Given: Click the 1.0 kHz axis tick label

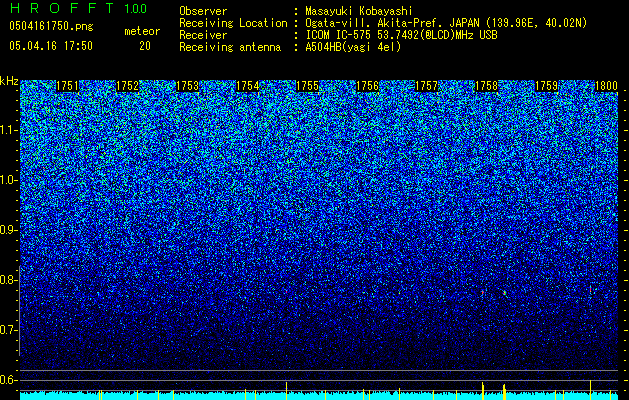Looking at the screenshot, I should tap(9, 181).
